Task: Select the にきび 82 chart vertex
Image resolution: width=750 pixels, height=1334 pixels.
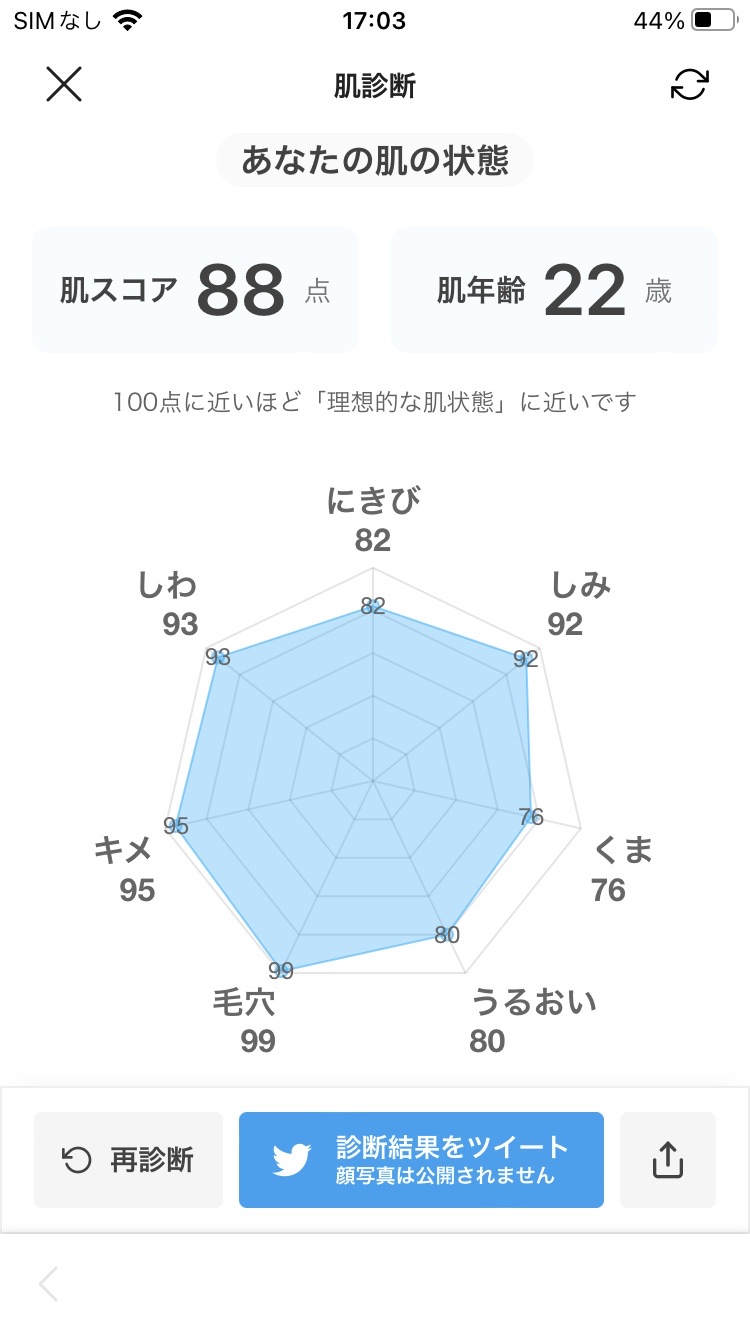Action: 374,608
